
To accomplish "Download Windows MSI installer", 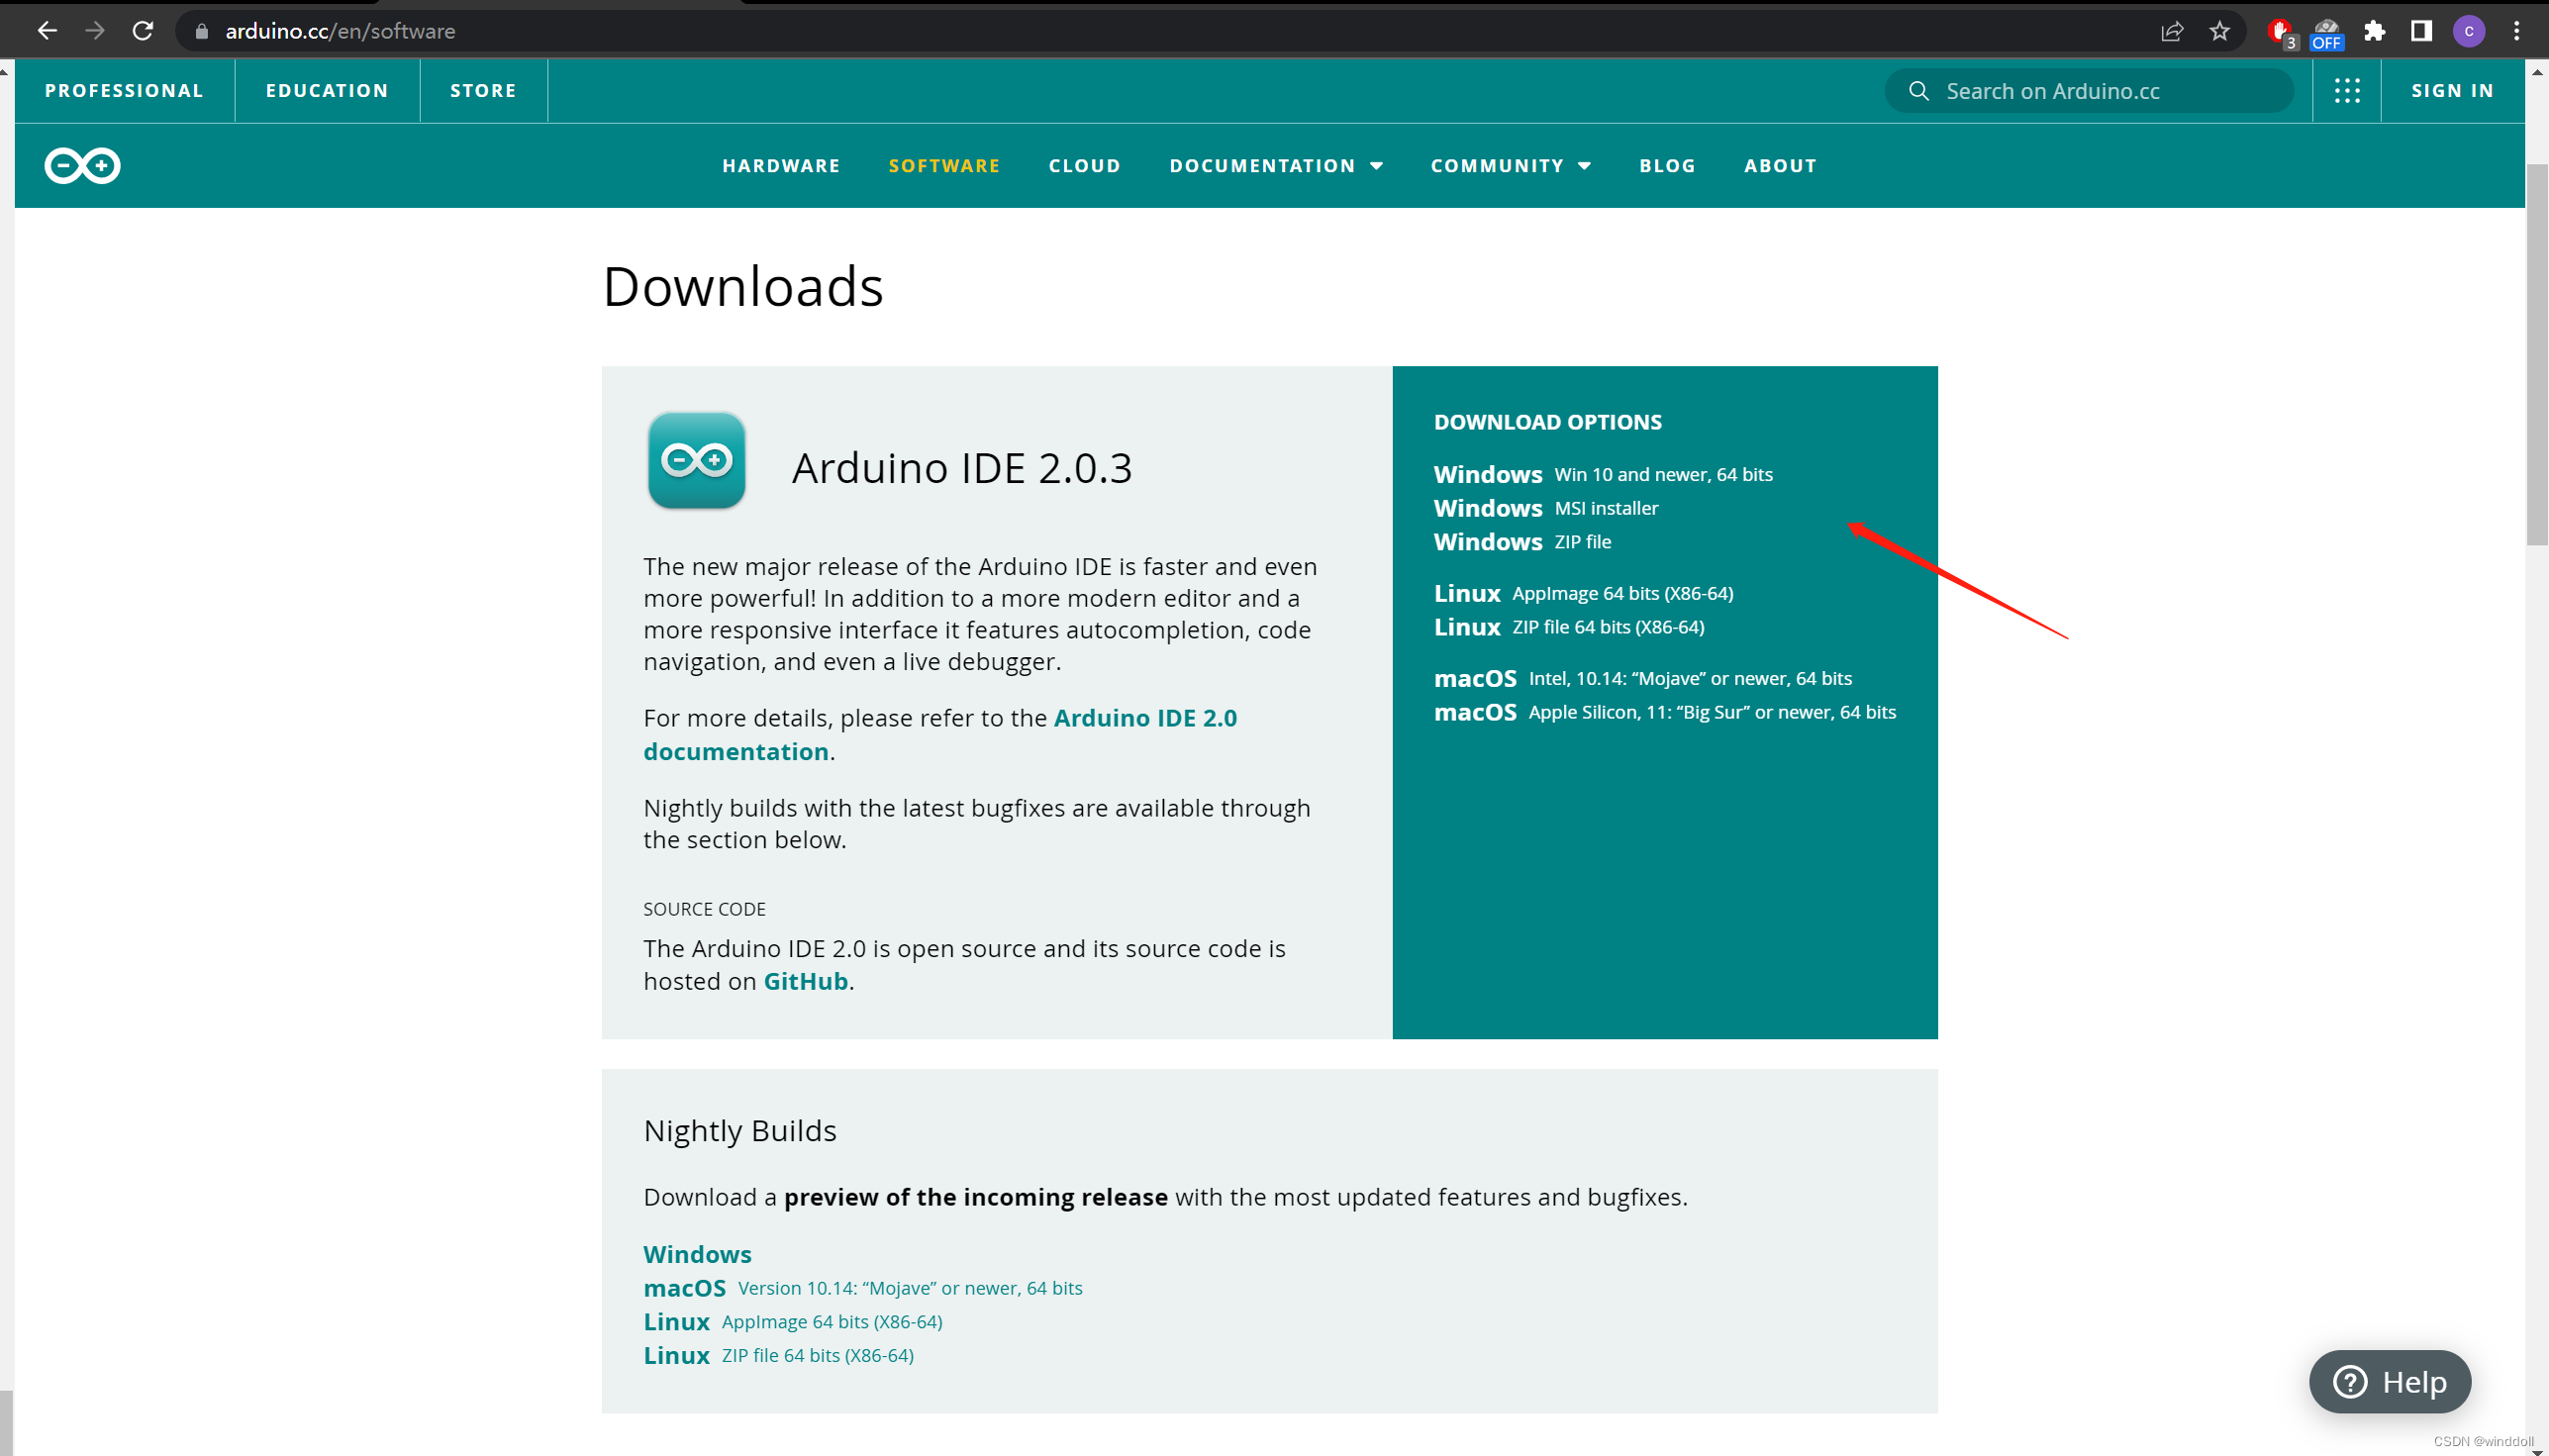I will [1545, 508].
